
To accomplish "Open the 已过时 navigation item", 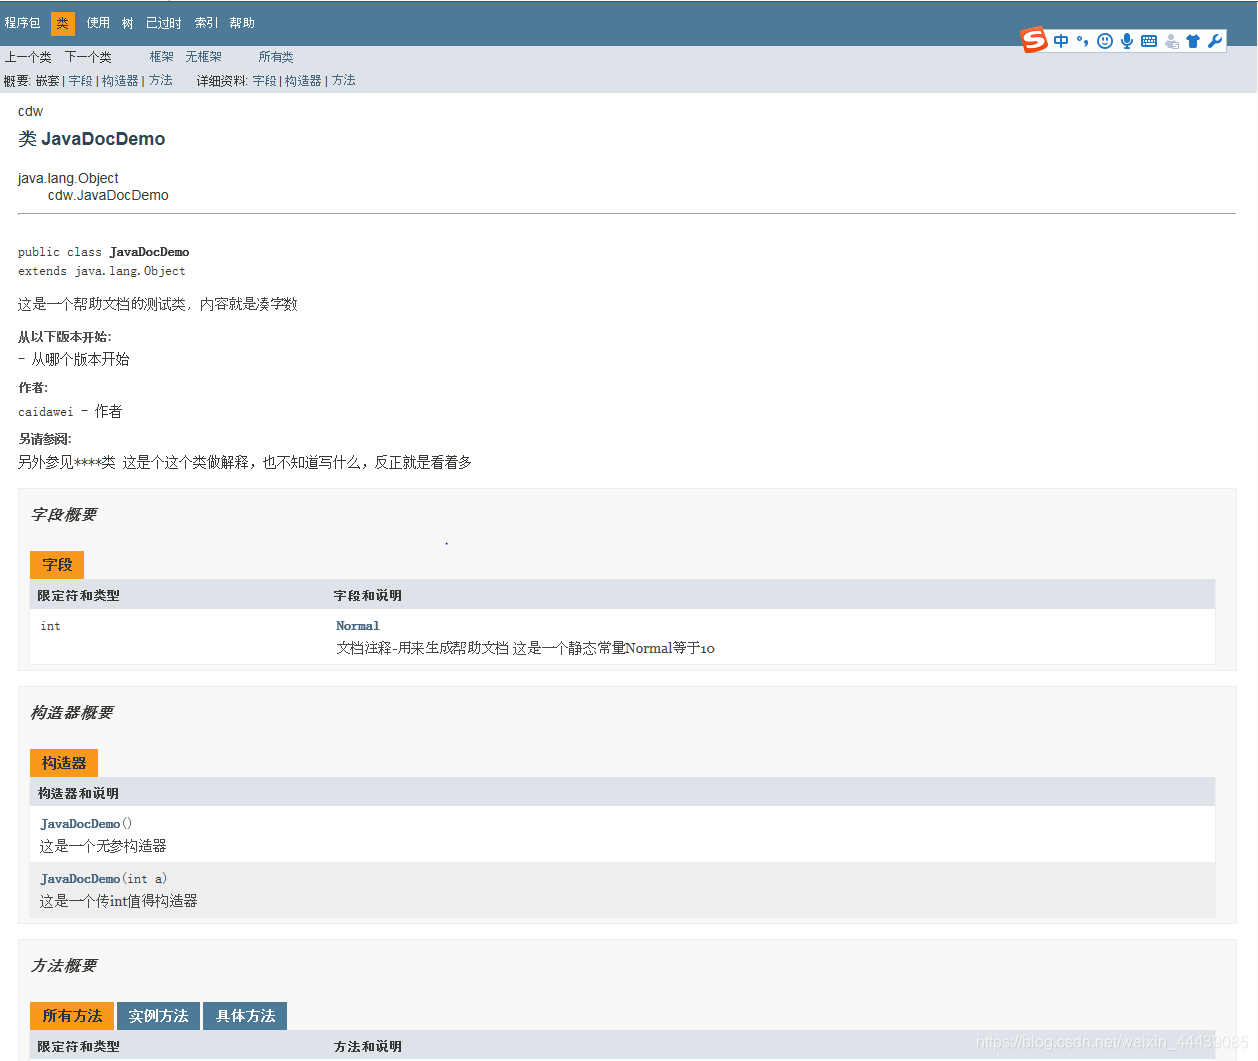I will (164, 23).
